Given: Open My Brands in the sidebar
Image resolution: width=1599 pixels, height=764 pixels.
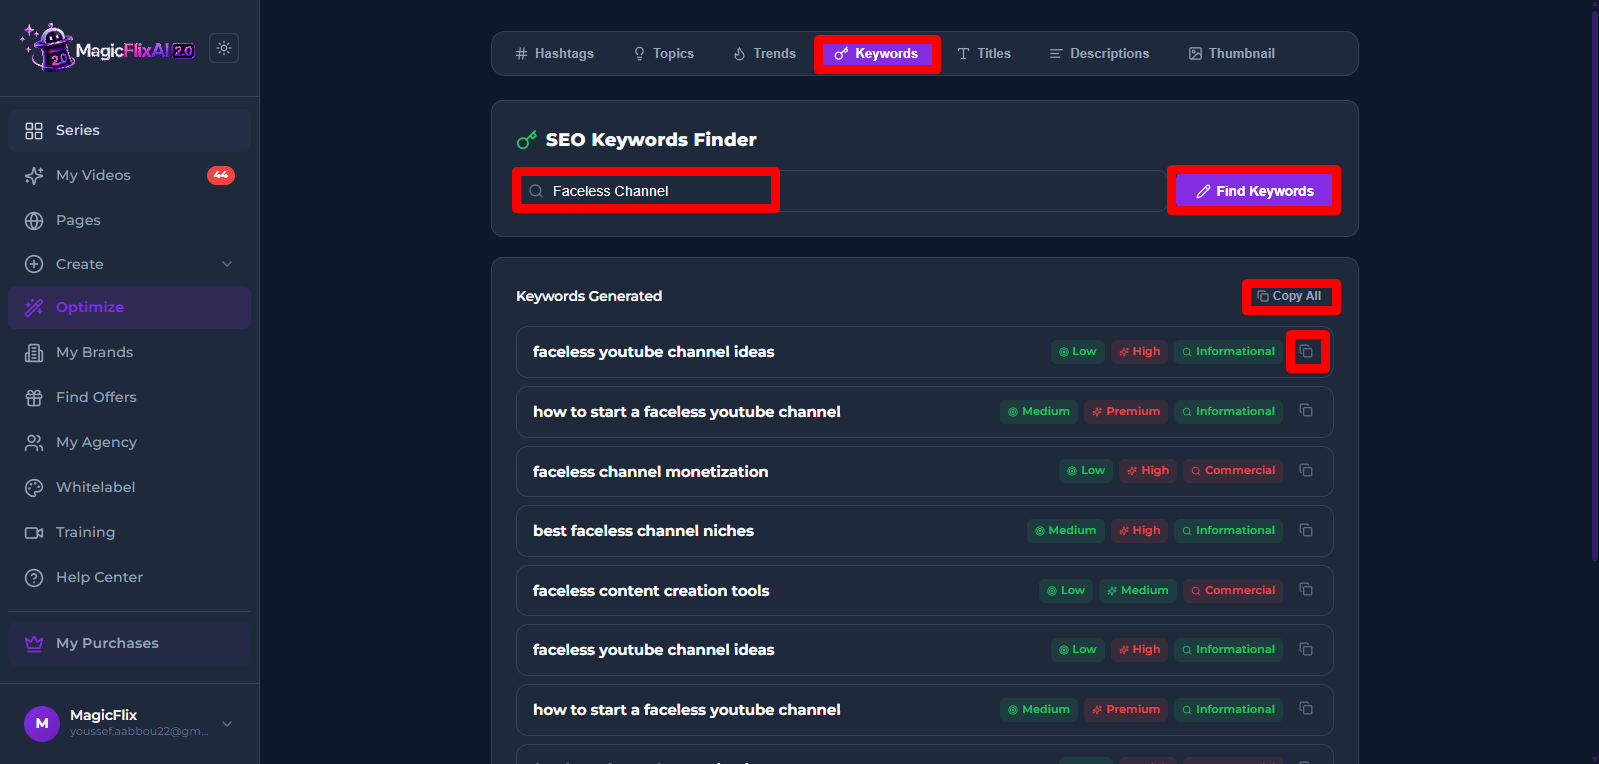Looking at the screenshot, I should pos(129,352).
